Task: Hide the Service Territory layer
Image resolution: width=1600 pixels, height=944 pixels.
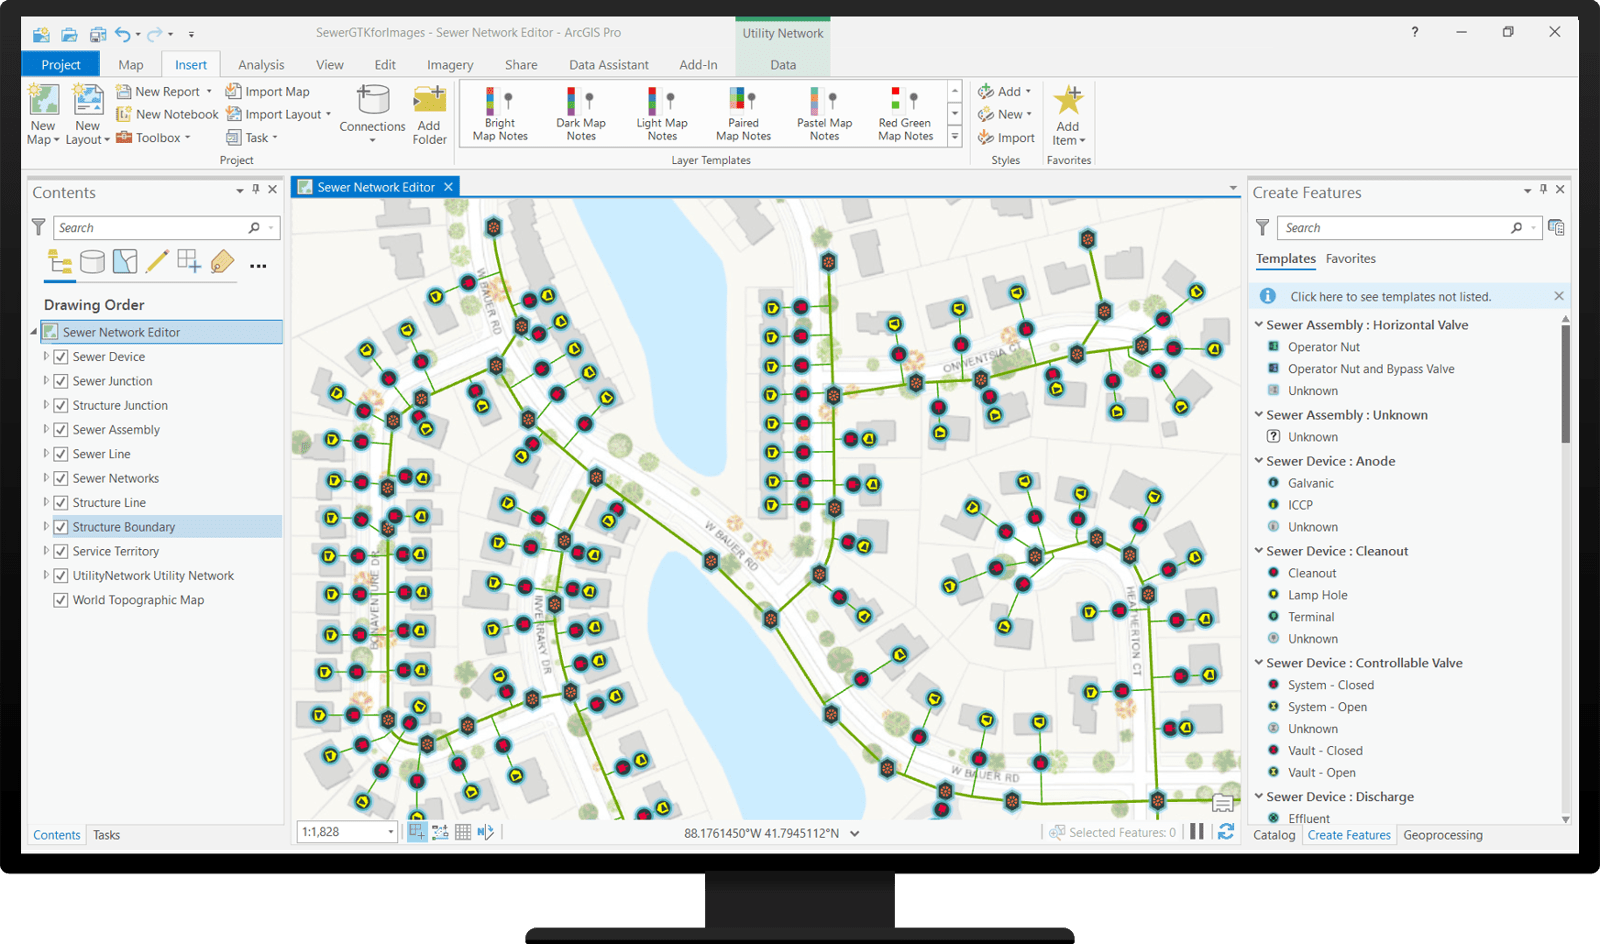Action: coord(61,551)
